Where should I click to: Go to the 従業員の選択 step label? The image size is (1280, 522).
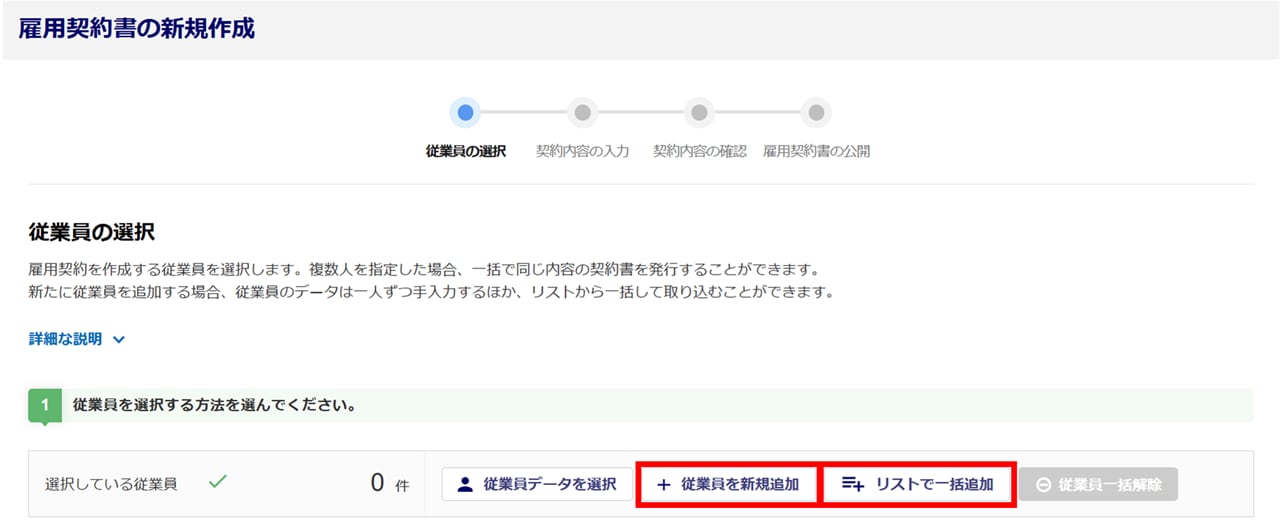pos(465,152)
